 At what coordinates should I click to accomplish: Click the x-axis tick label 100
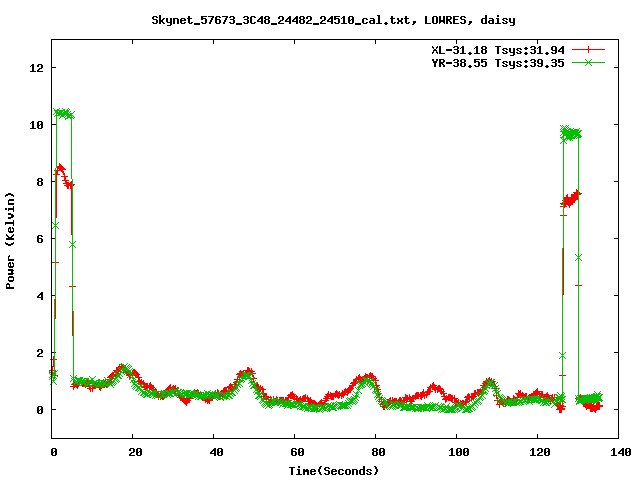click(459, 452)
